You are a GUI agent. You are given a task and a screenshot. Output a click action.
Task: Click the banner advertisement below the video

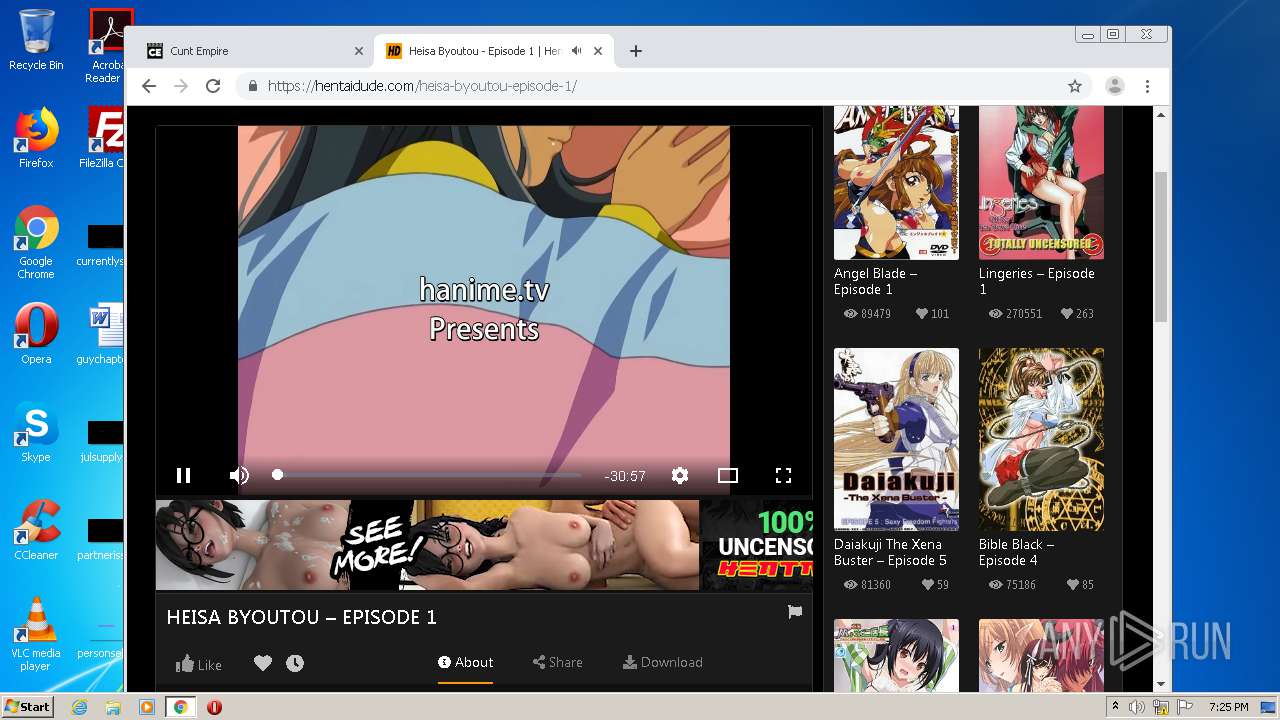(484, 545)
